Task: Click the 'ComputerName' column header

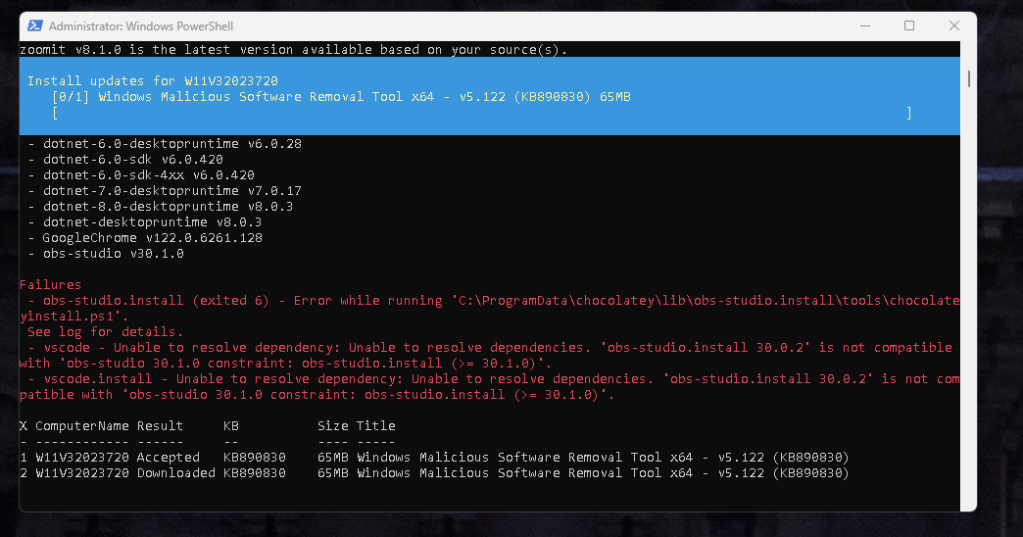Action: click(x=82, y=425)
